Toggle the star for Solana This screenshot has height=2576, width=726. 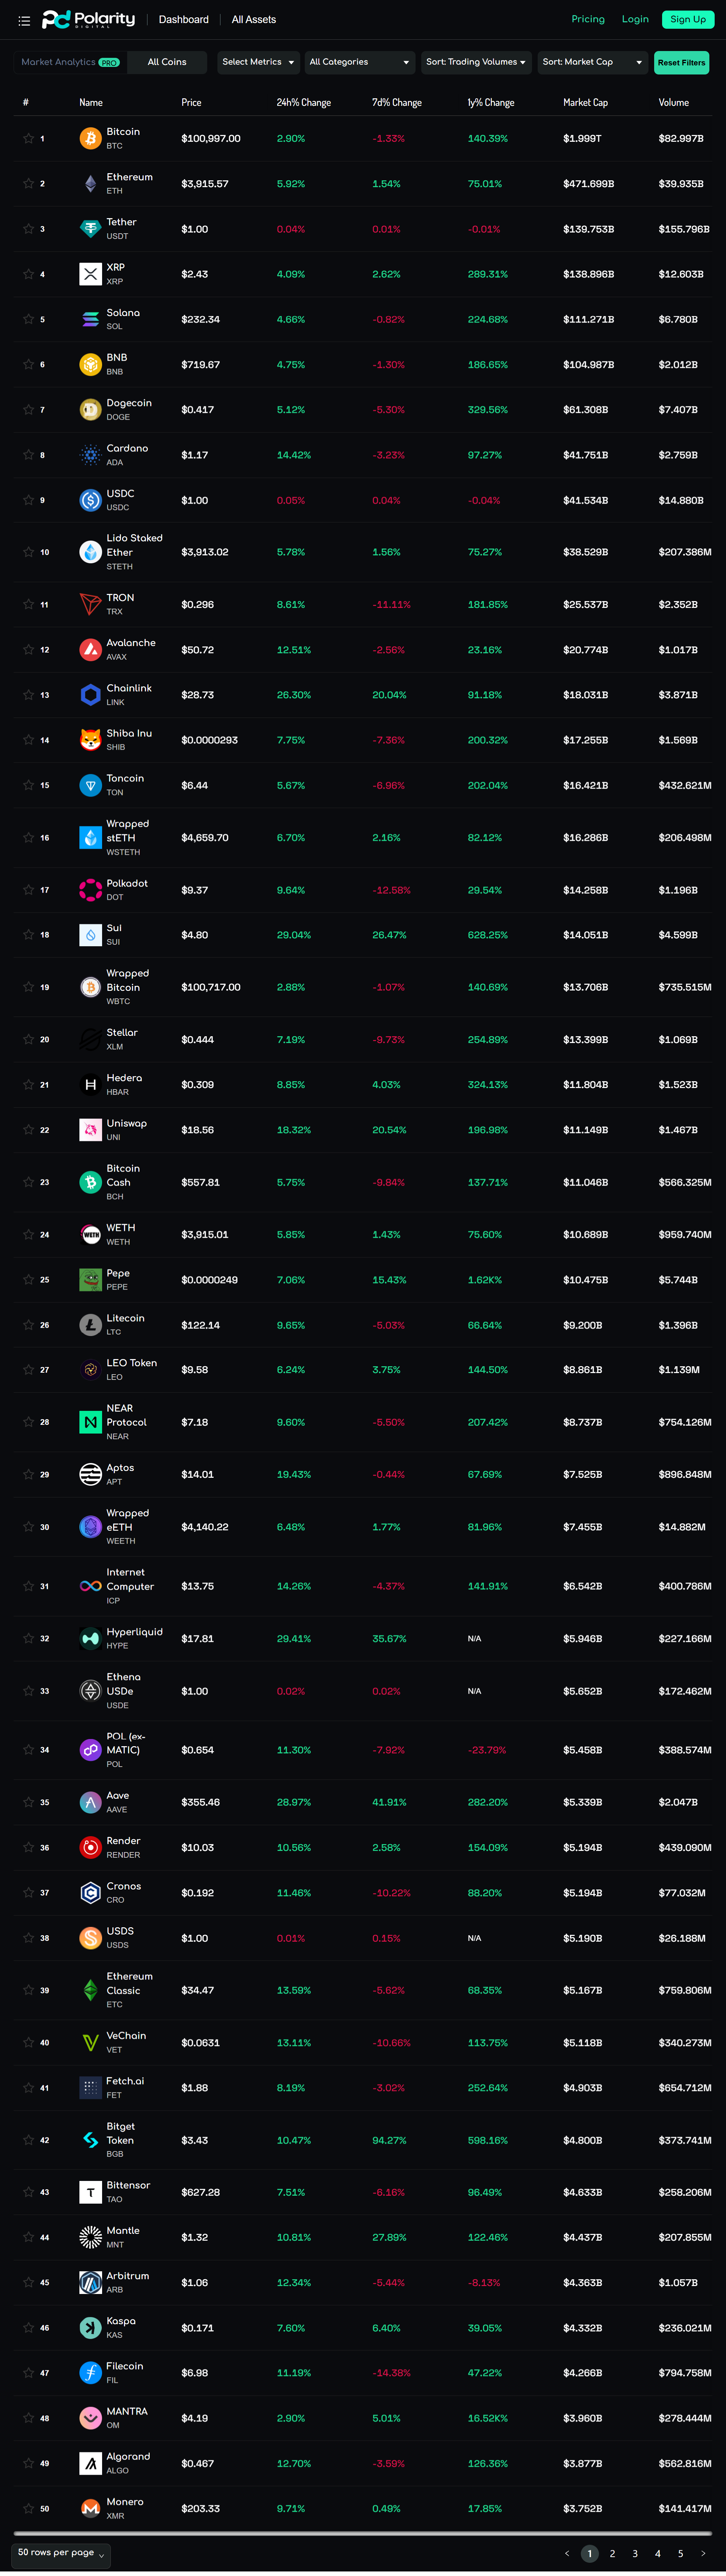point(28,319)
